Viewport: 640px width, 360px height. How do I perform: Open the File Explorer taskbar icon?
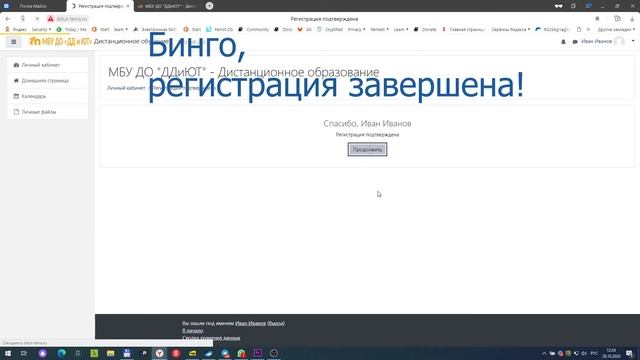[x=111, y=353]
